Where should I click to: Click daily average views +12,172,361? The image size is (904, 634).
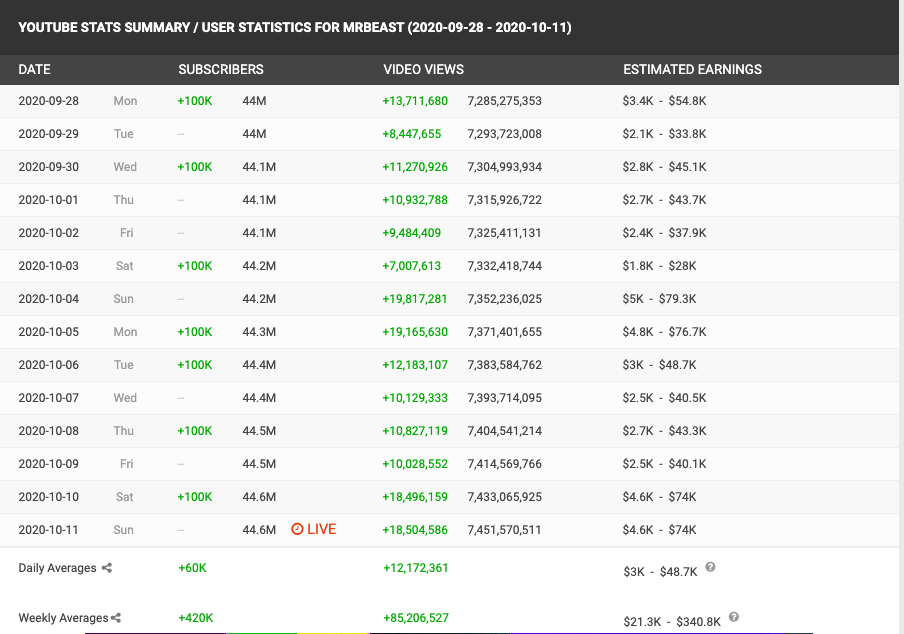(416, 568)
